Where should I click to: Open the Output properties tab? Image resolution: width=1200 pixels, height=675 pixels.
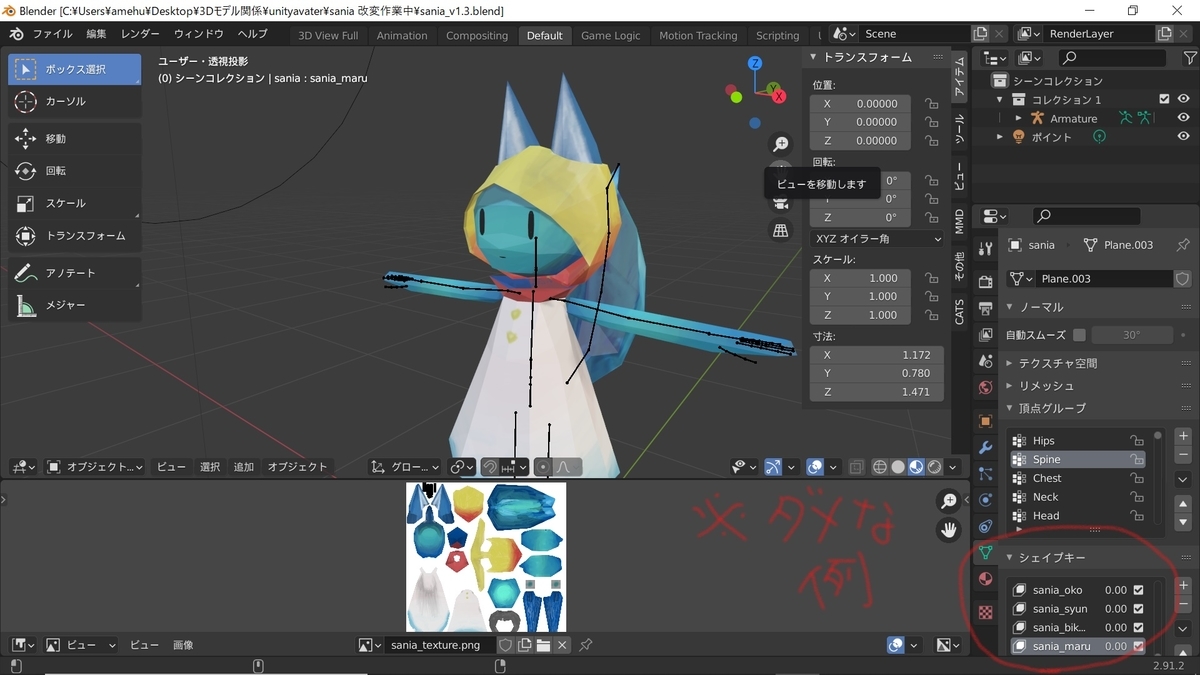click(x=985, y=308)
